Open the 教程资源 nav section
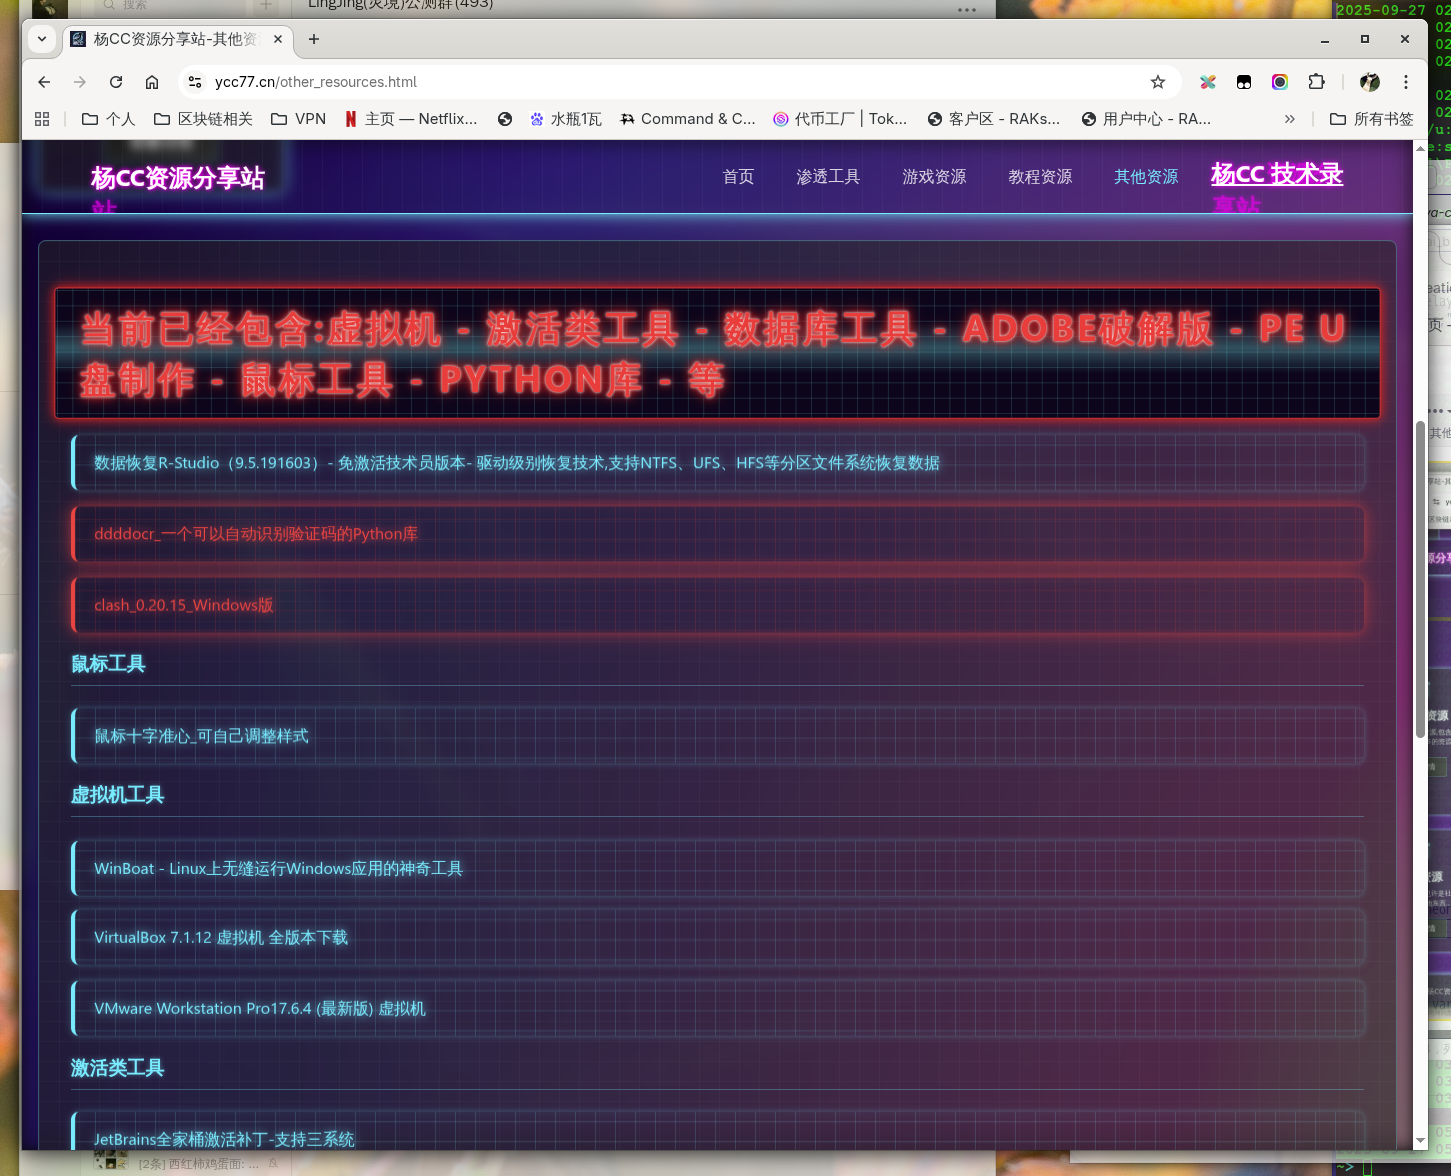The height and width of the screenshot is (1176, 1451). 1040,177
